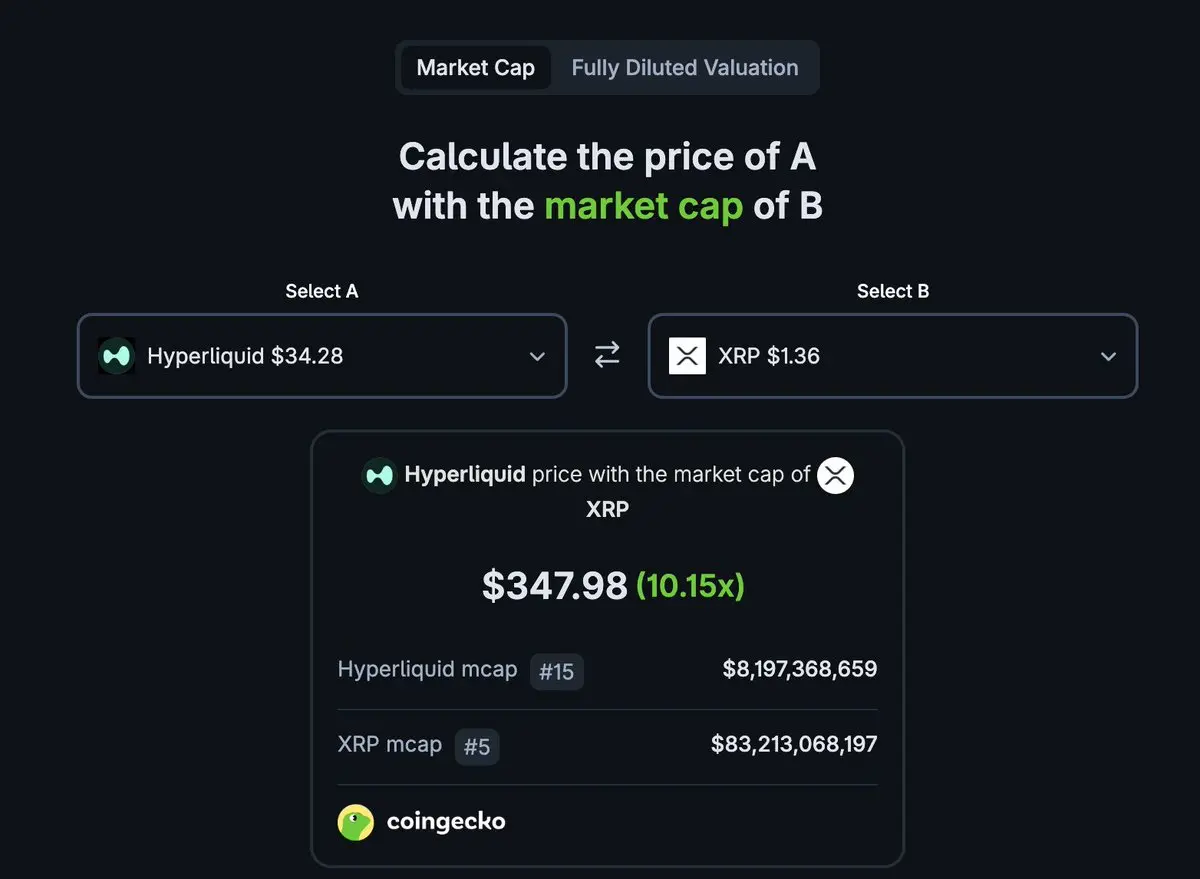Click the XRP mcap value $83,213,068,197
Screen dimensions: 1200x879
pos(794,744)
